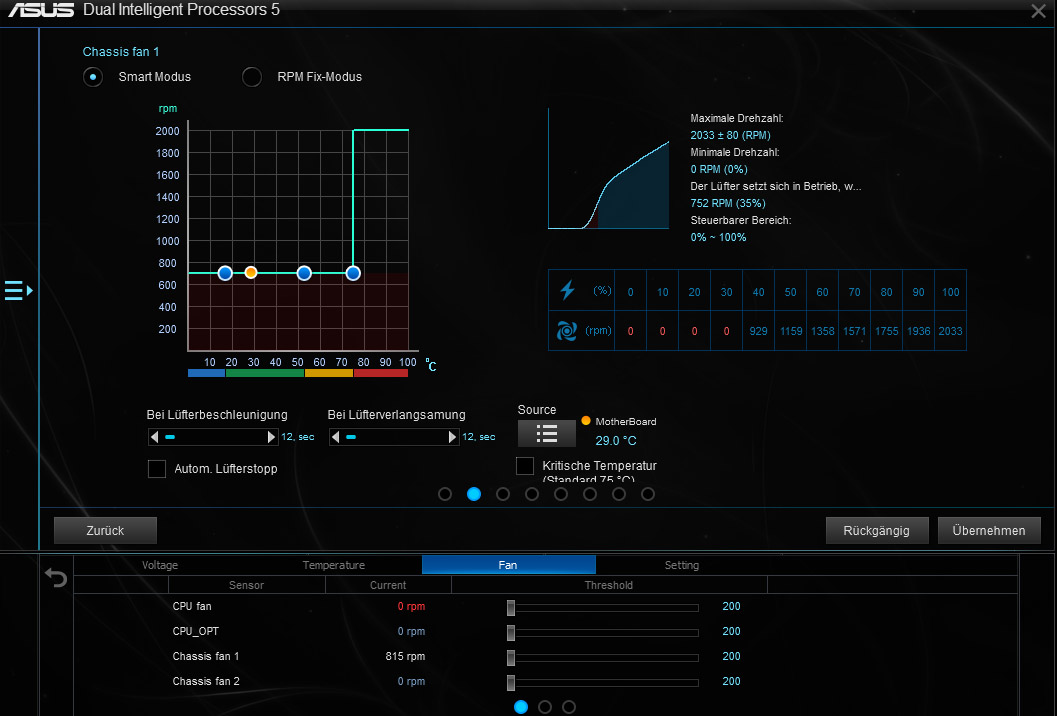Image resolution: width=1057 pixels, height=716 pixels.
Task: Click the Current column header
Action: tap(388, 585)
